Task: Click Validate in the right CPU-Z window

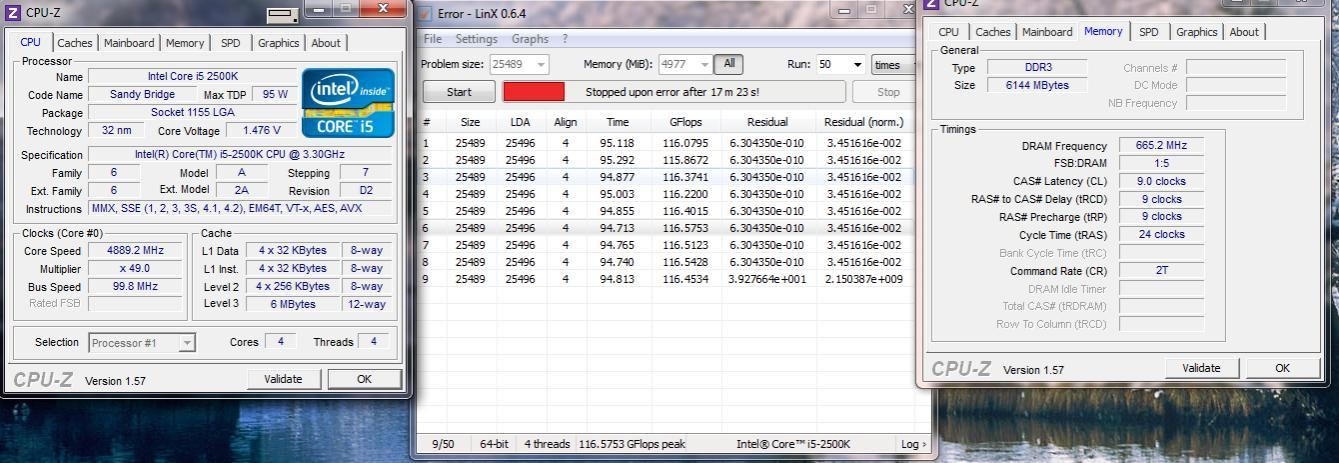Action: coord(1201,368)
